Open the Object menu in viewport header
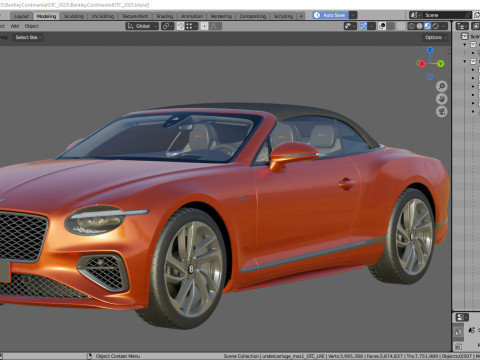Viewport: 480px width, 360px height. [32, 26]
